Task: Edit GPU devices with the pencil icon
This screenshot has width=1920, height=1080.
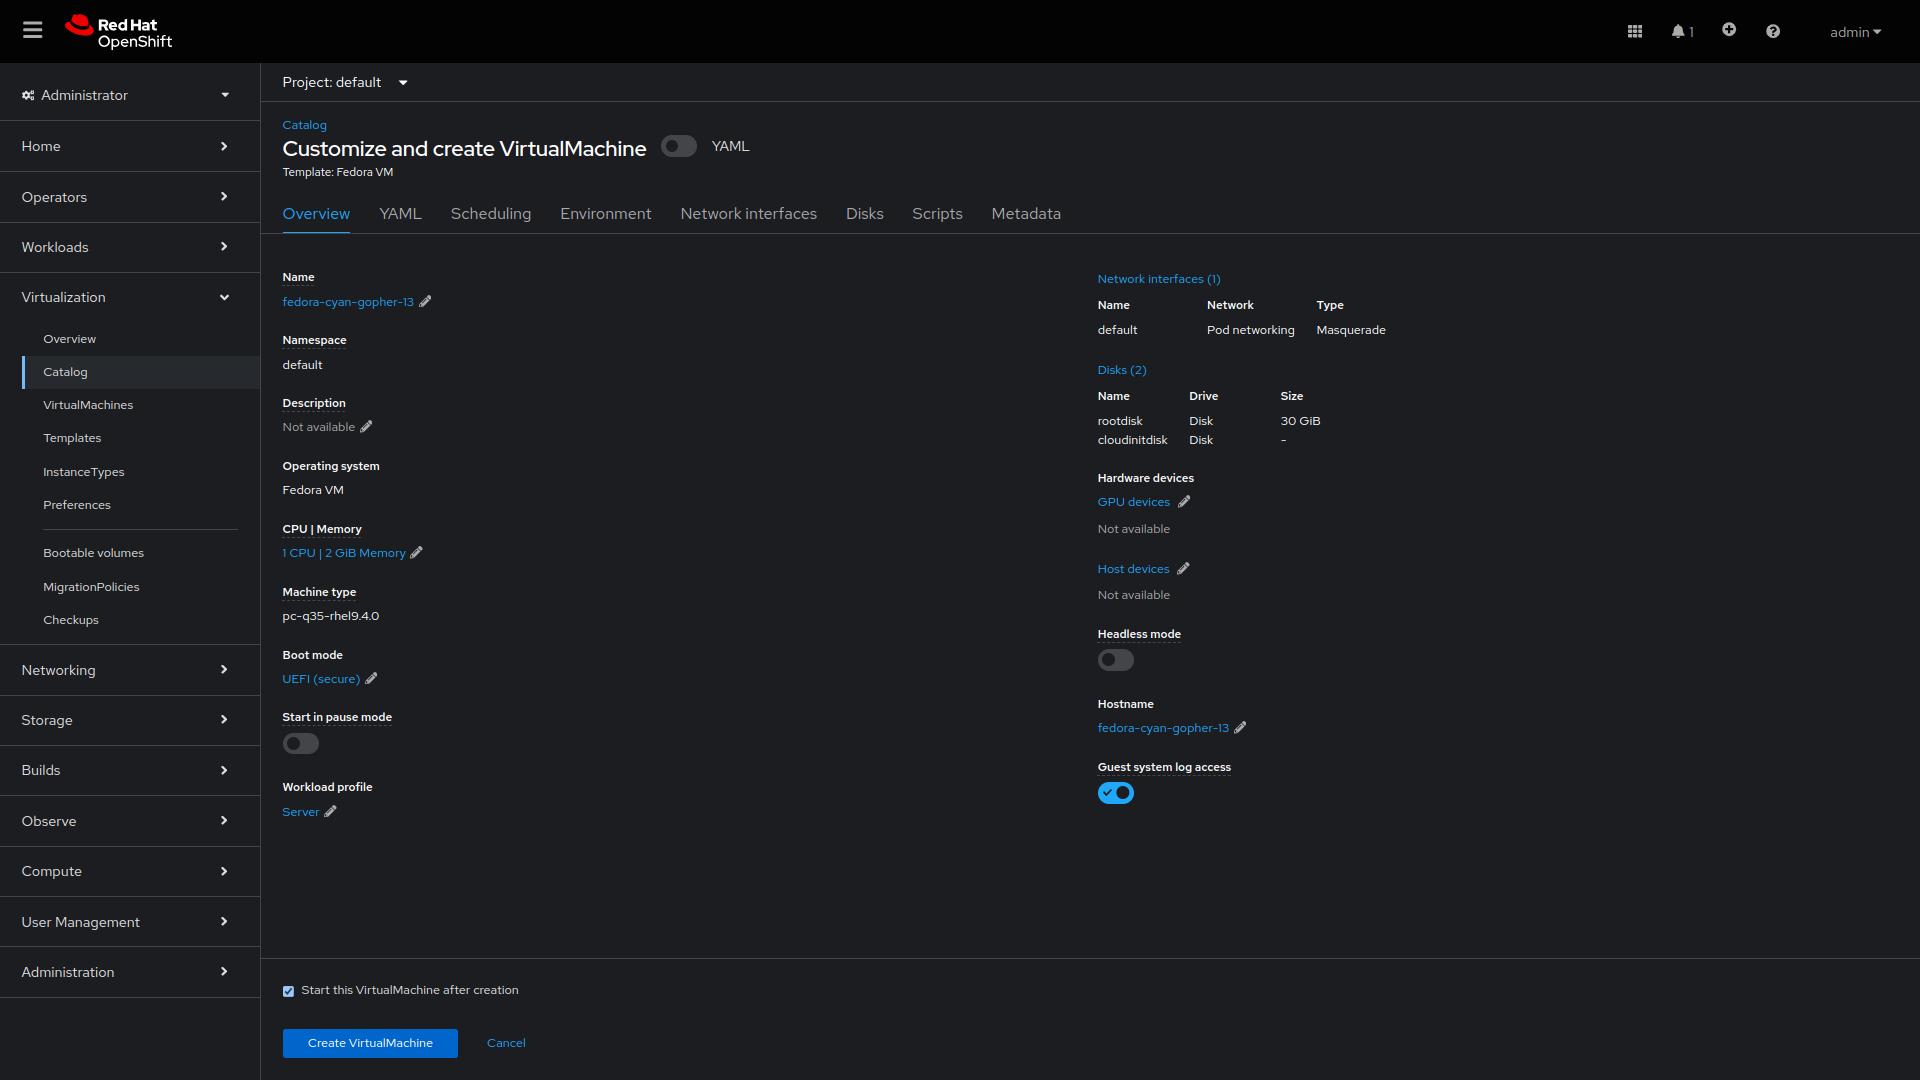Action: pyautogui.click(x=1182, y=501)
